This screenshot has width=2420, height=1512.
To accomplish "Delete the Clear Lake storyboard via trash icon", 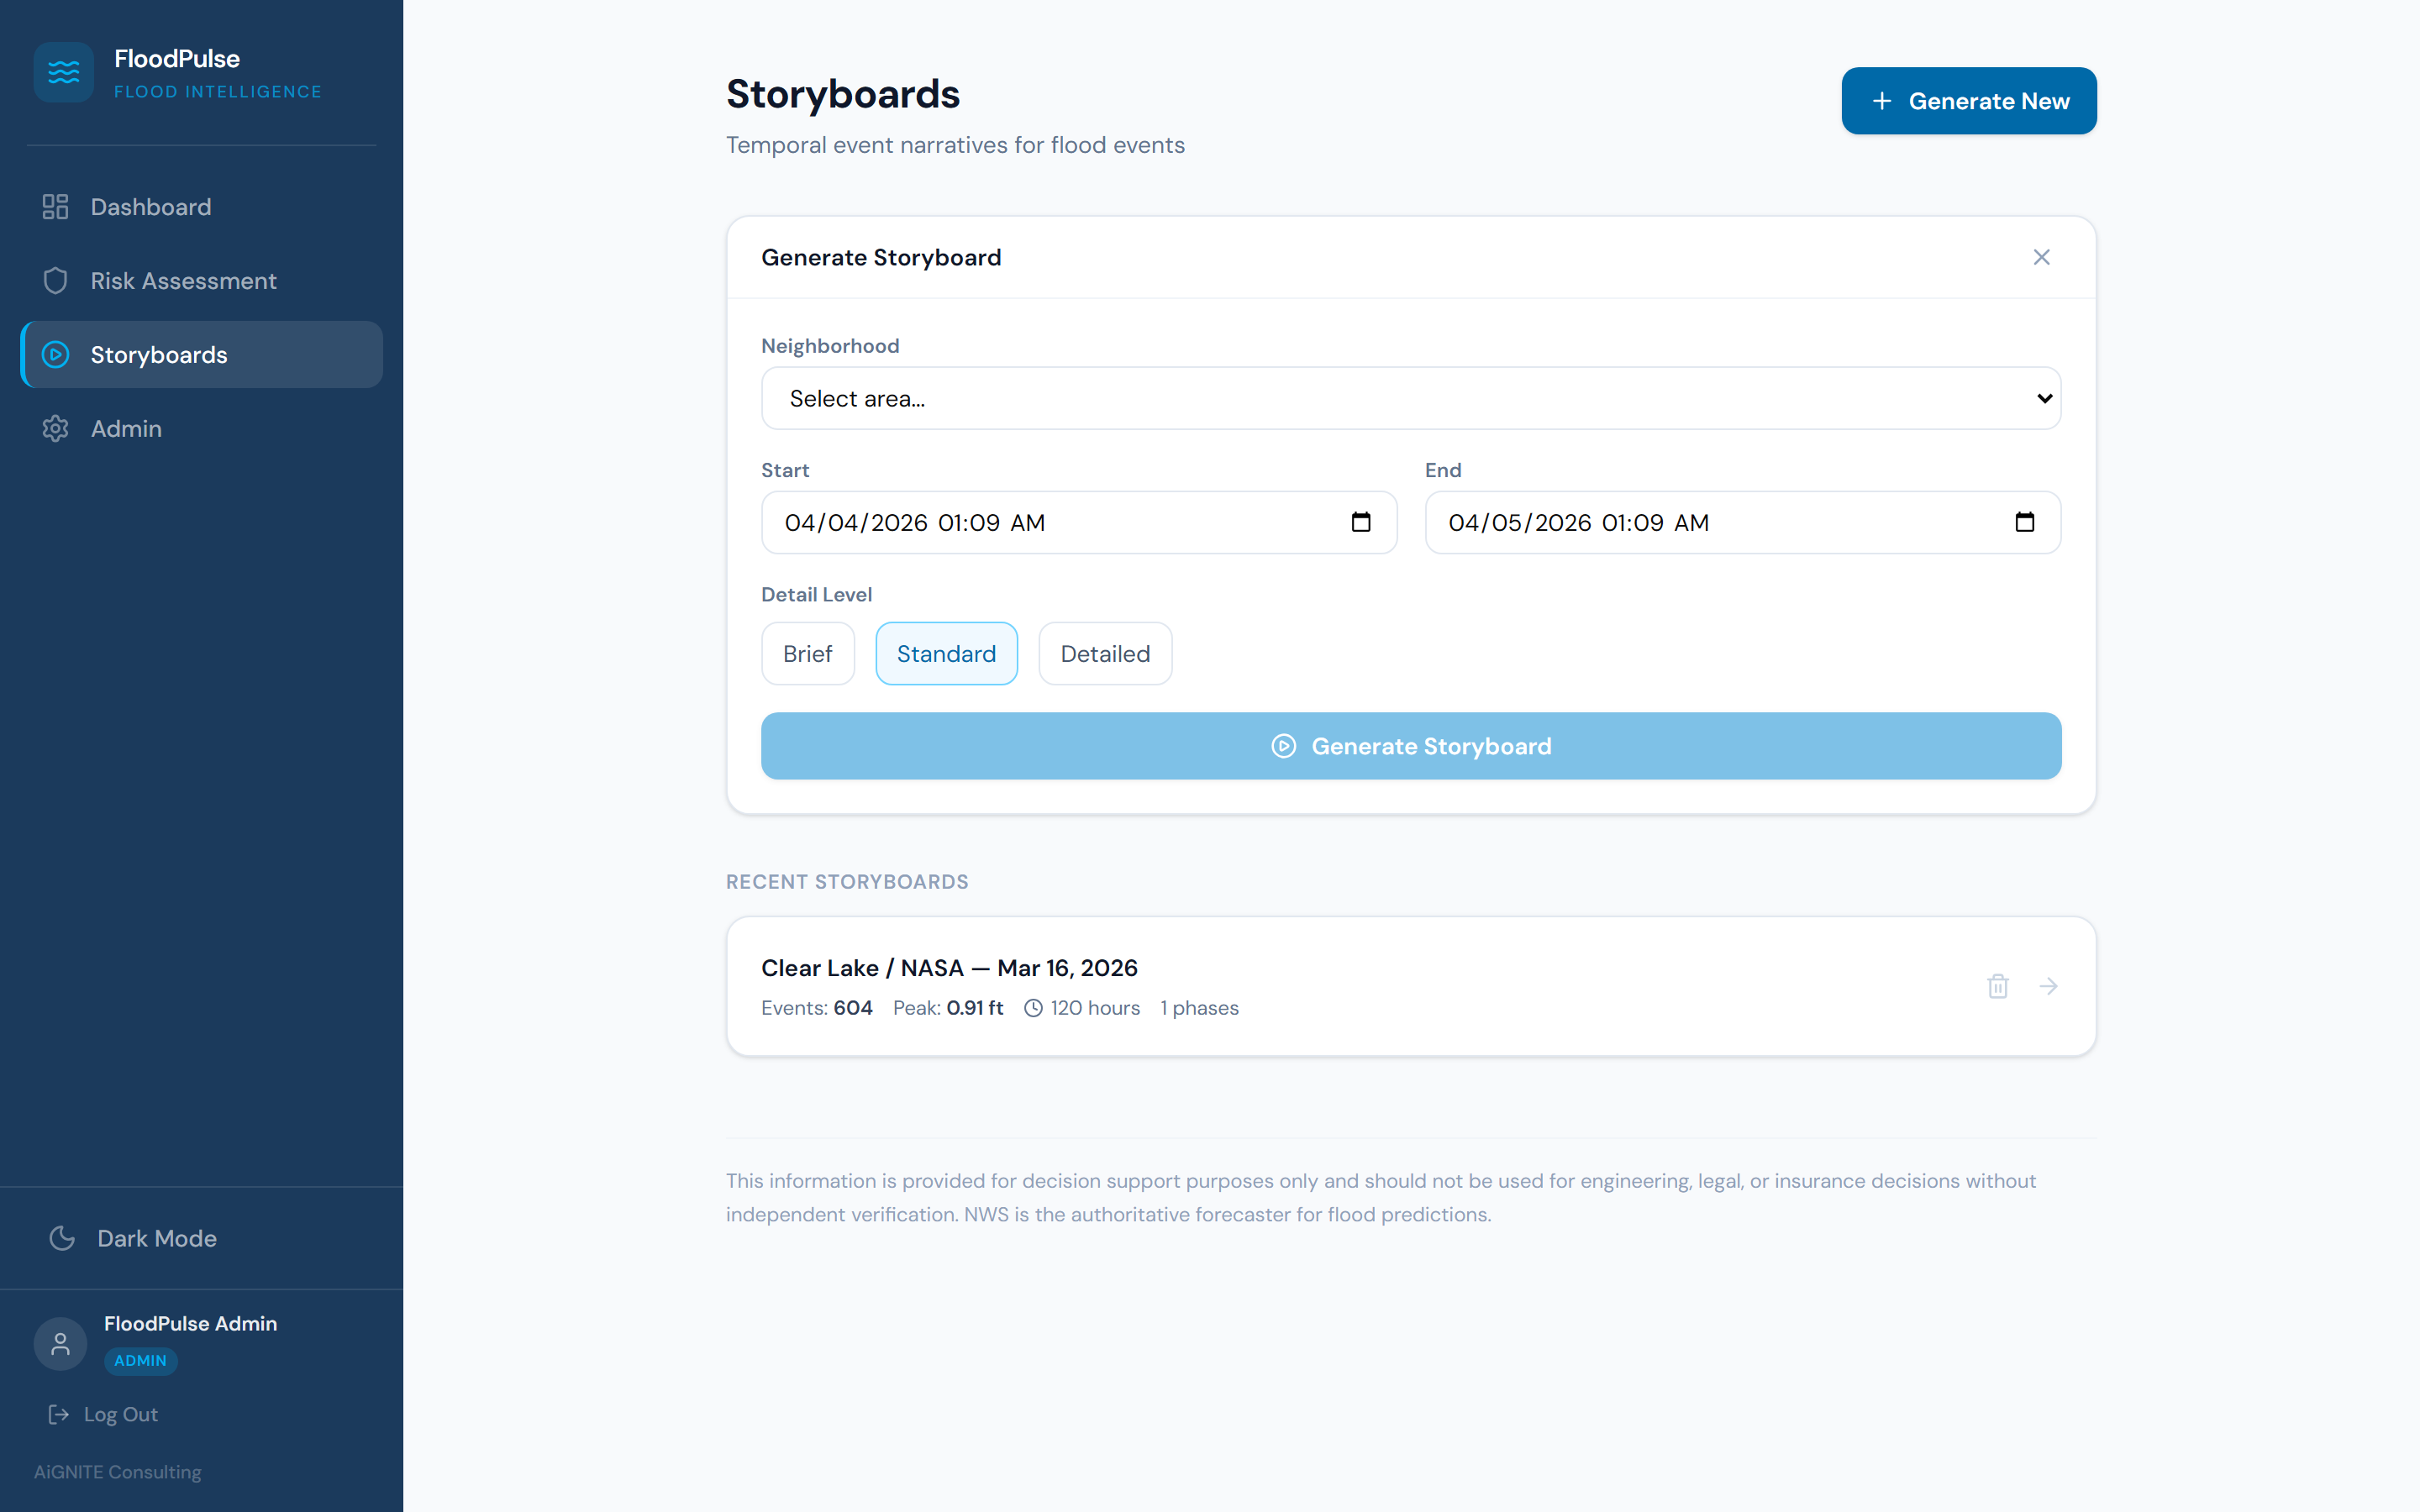I will [x=1998, y=986].
